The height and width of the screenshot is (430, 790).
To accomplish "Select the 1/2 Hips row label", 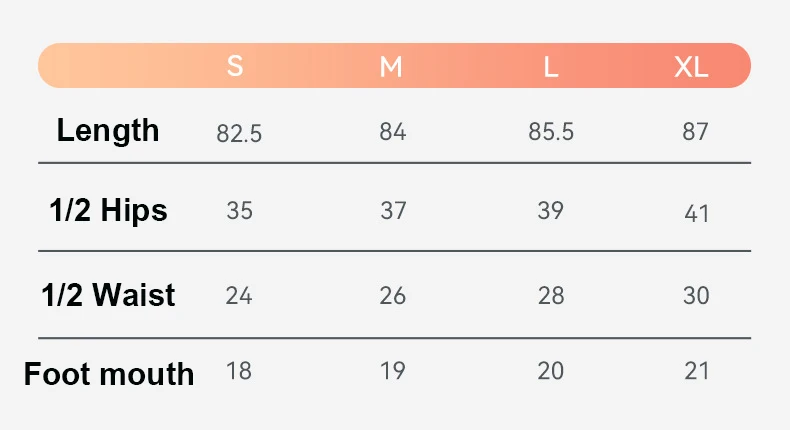I will (x=108, y=211).
